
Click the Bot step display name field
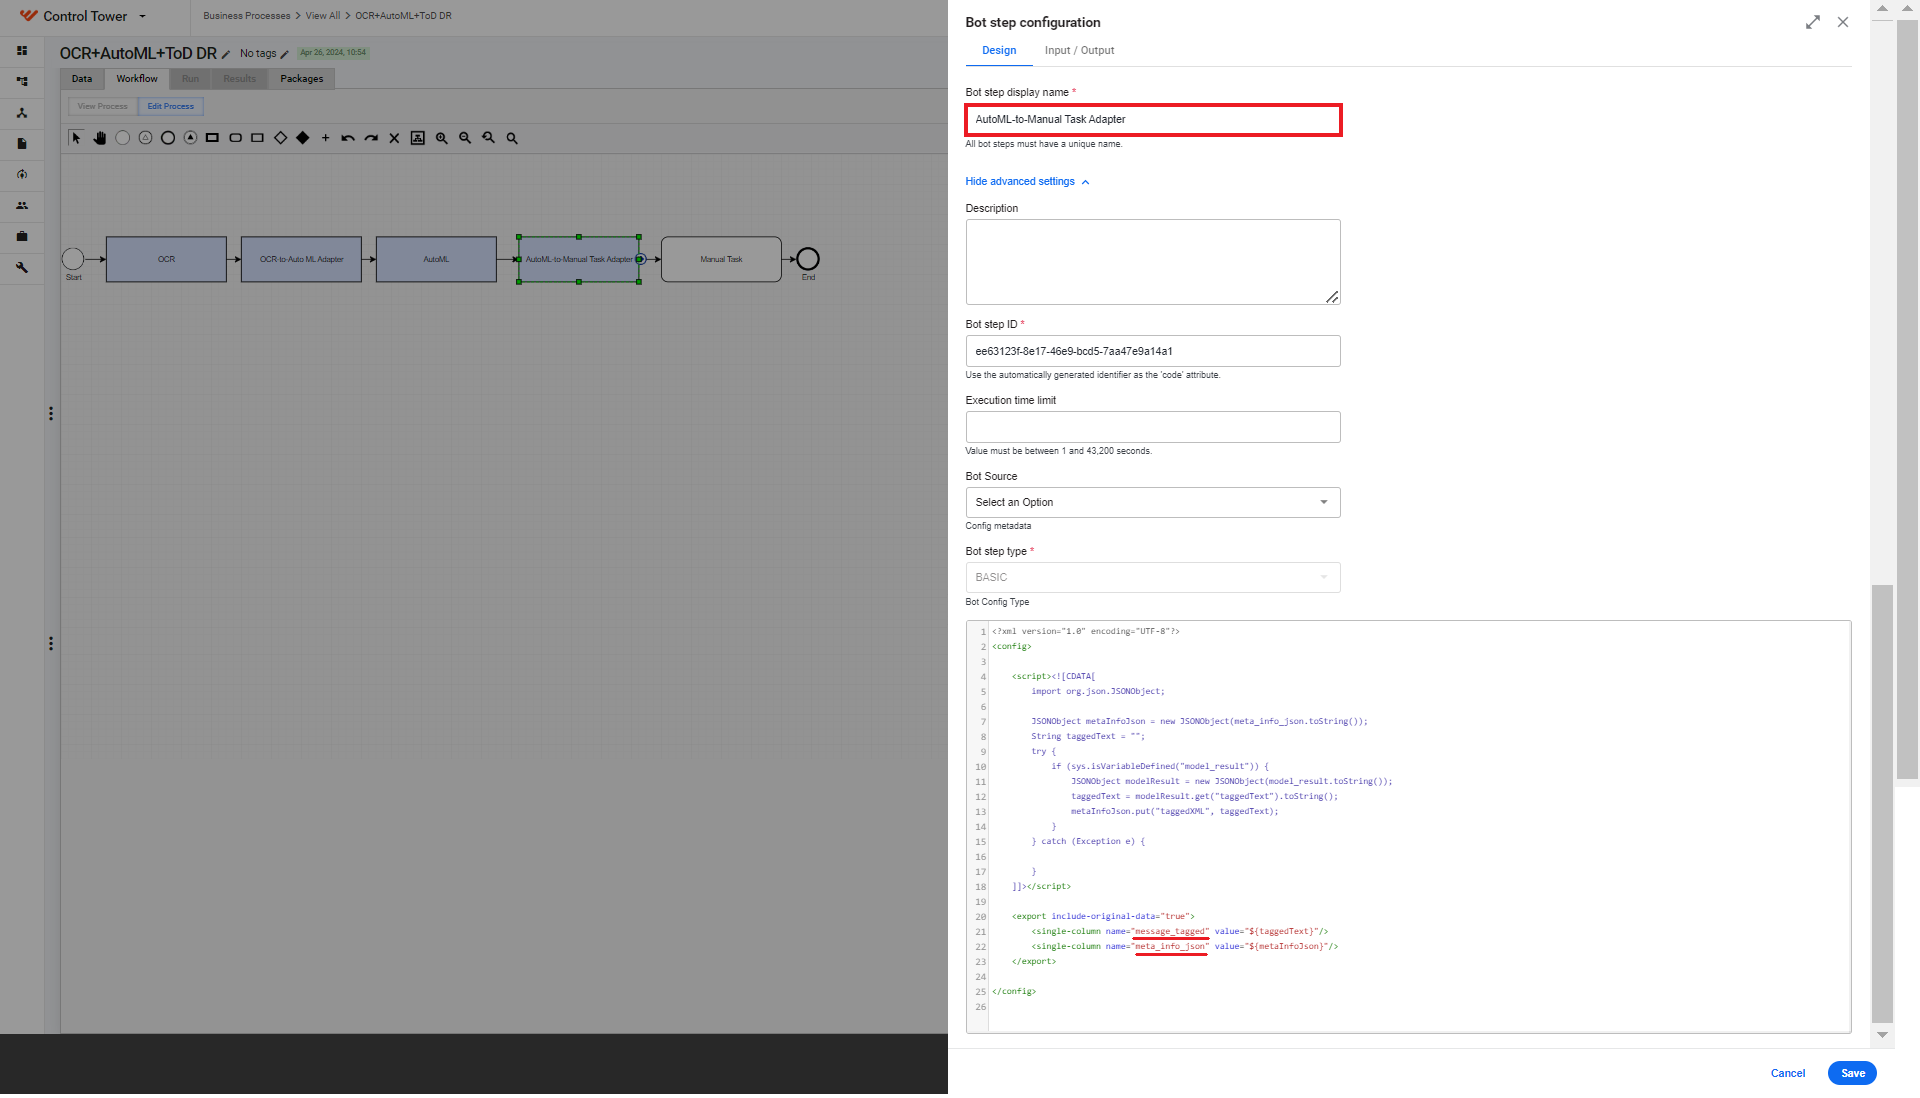tap(1152, 119)
